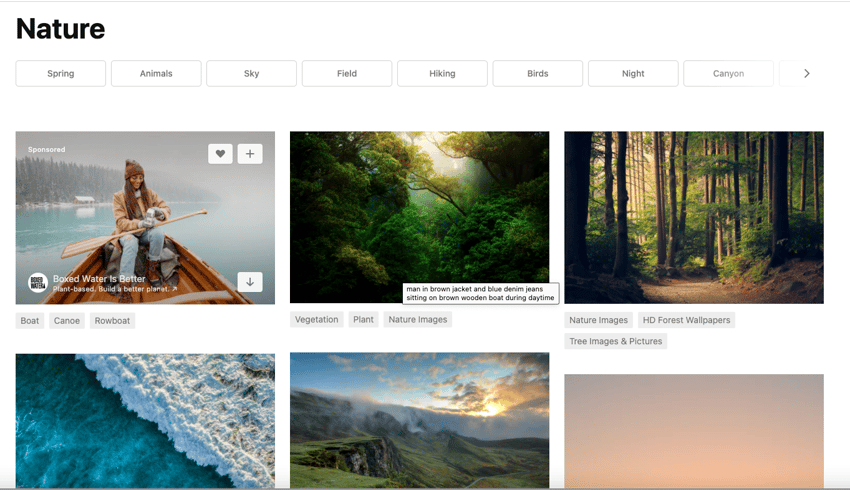Image resolution: width=850 pixels, height=490 pixels.
Task: Click the Boxed Water Is Better avatar logo
Action: [x=37, y=282]
